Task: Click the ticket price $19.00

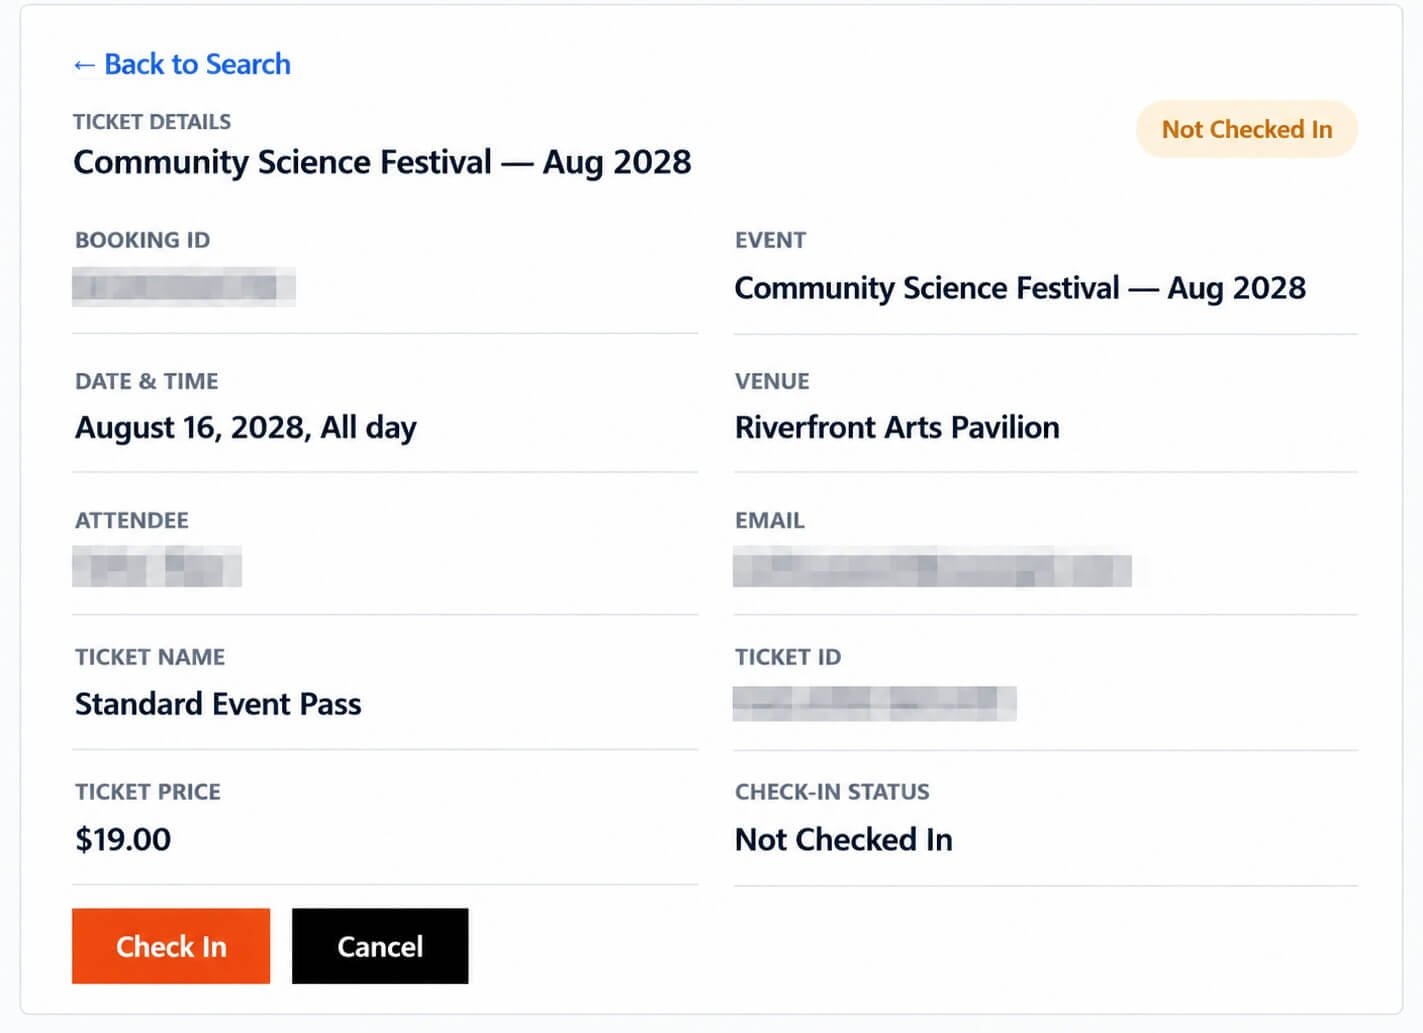Action: (x=123, y=839)
